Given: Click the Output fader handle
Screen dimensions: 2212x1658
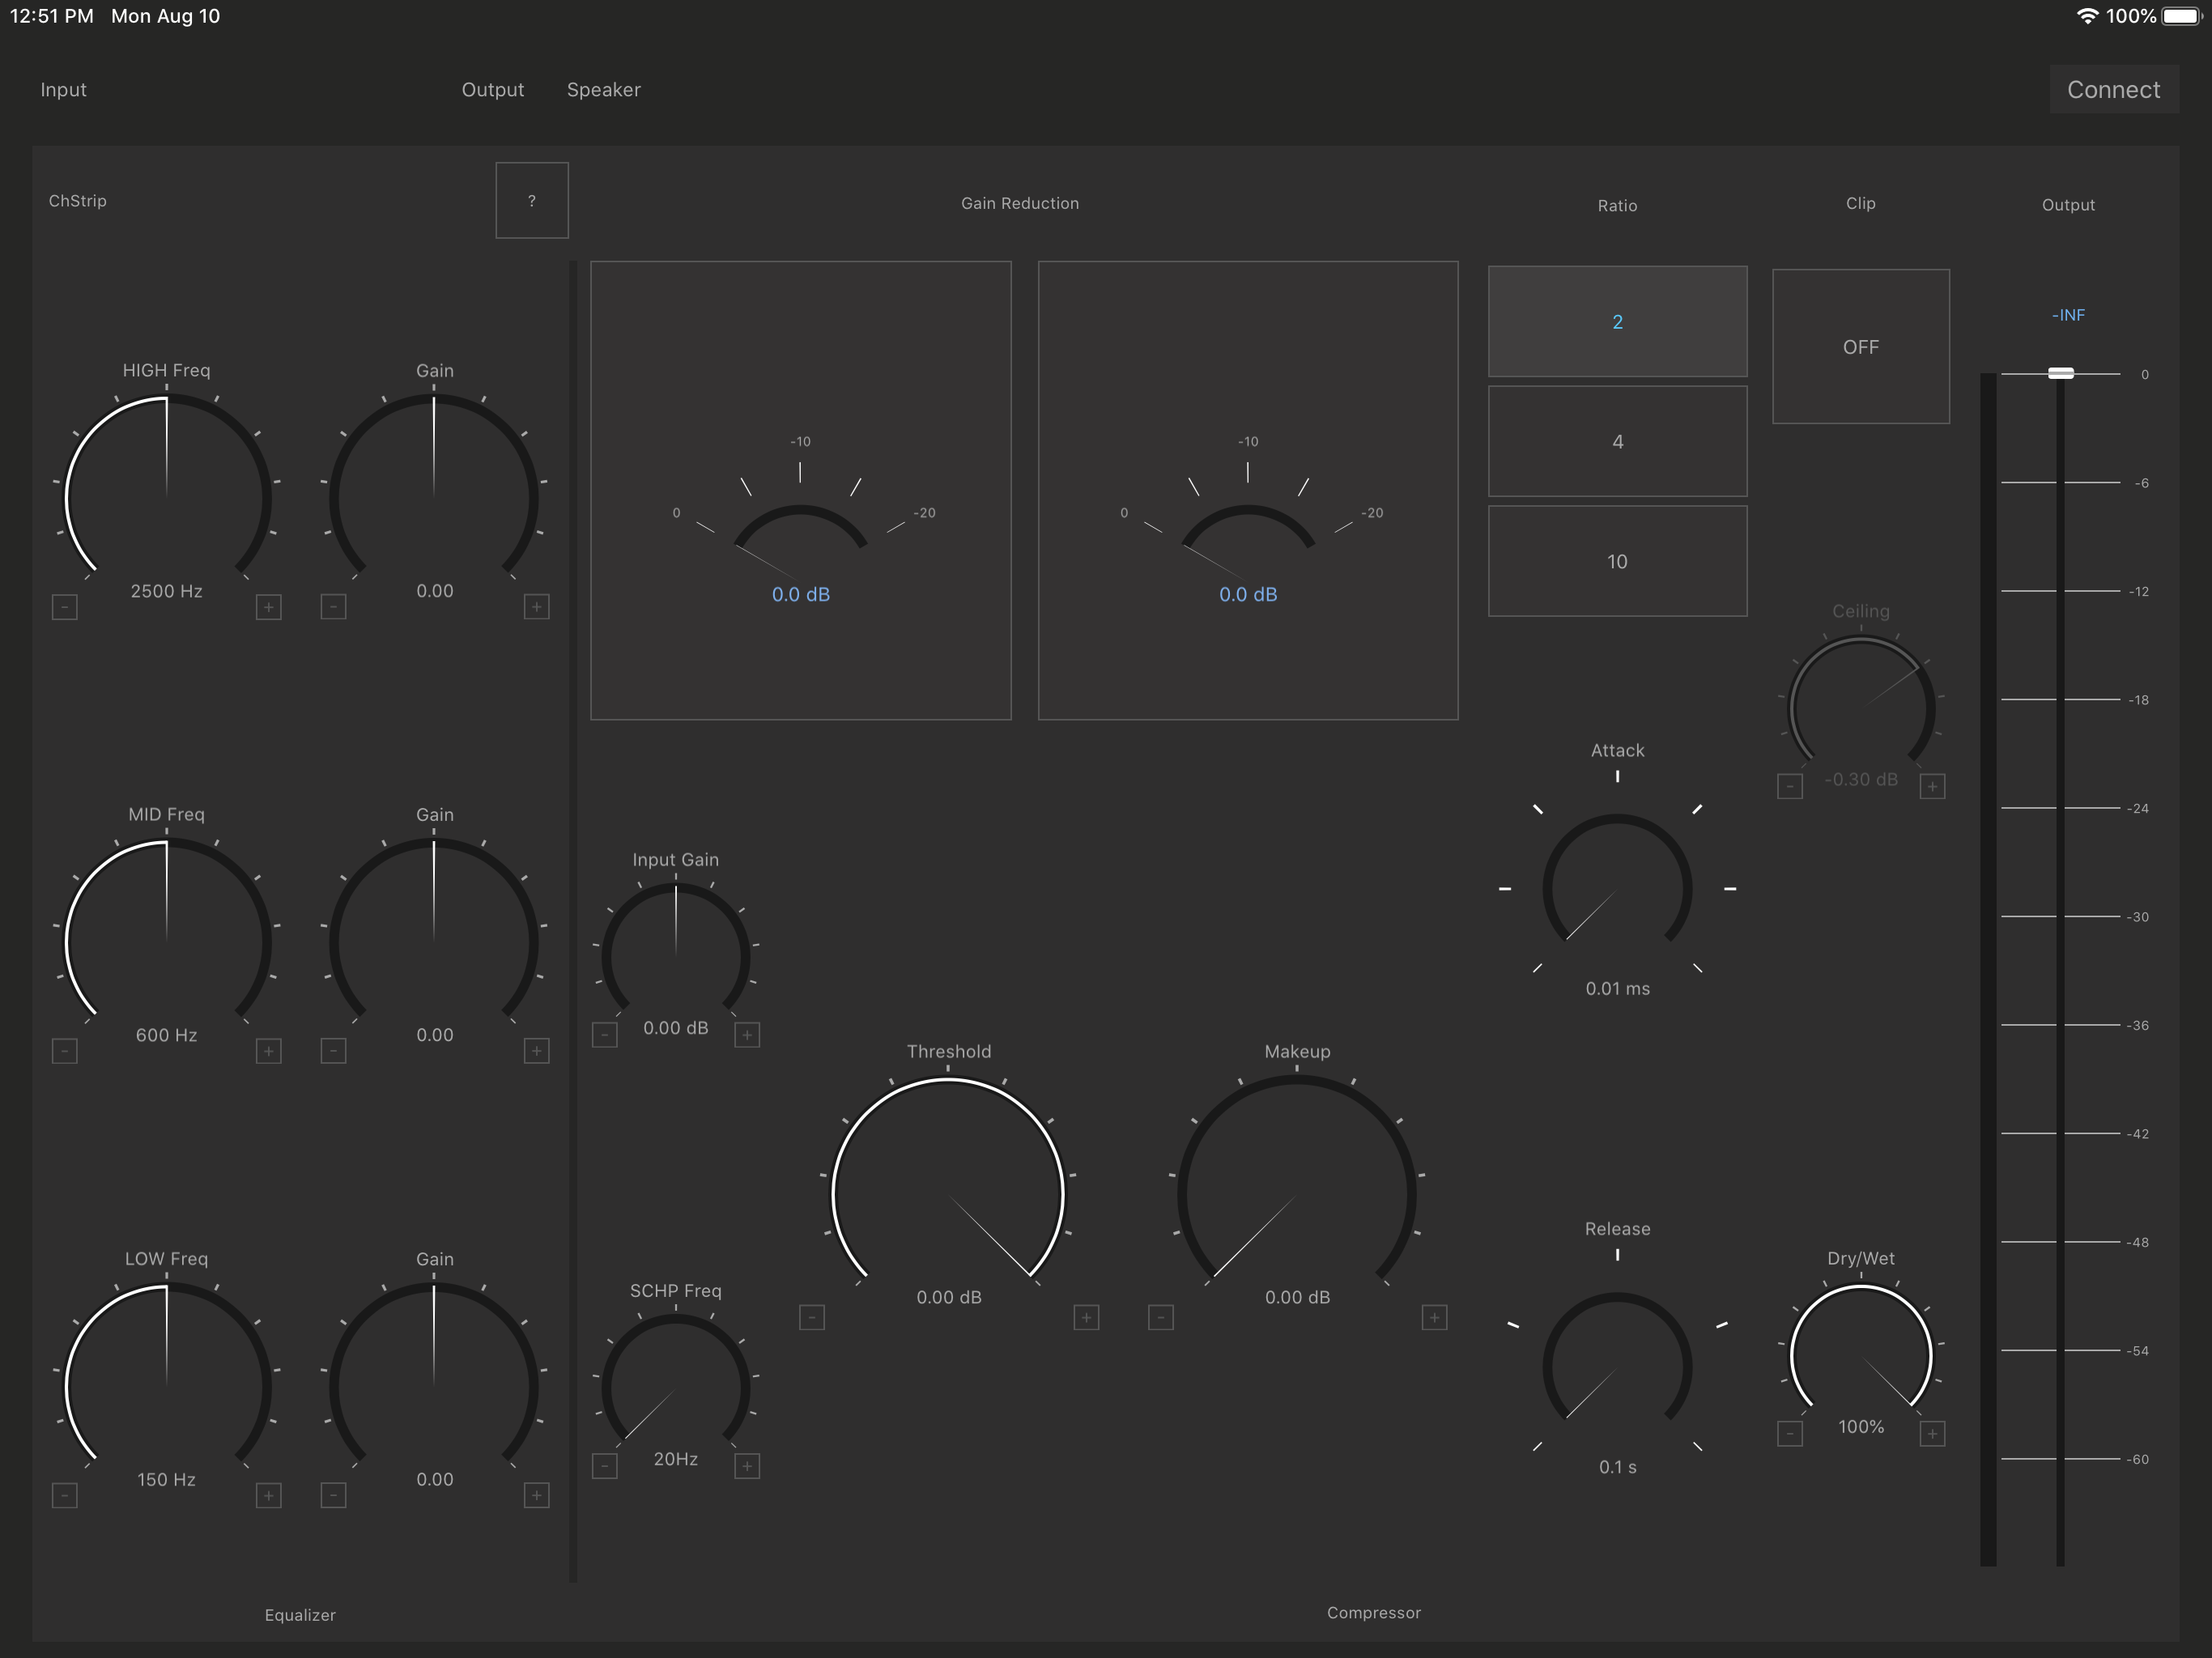Looking at the screenshot, I should pos(2060,373).
